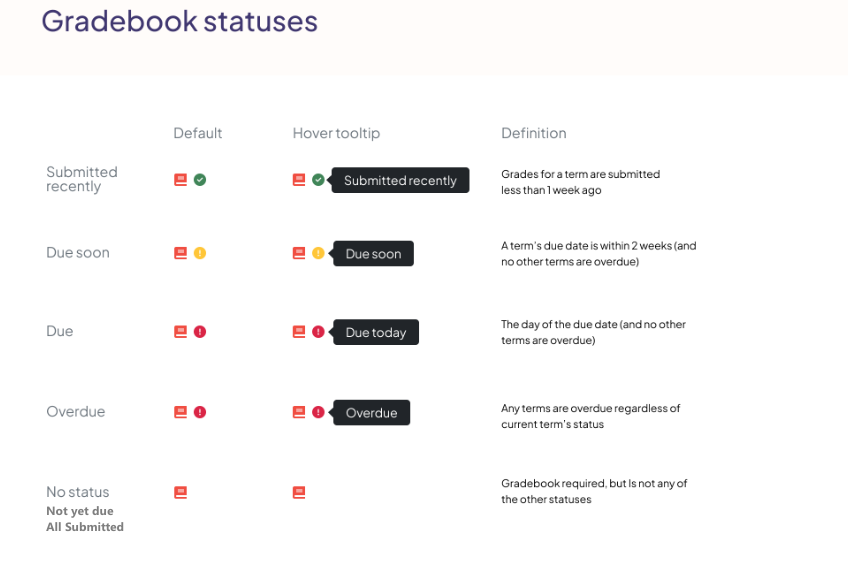
Task: Click the Gradebook statuses page title
Action: [180, 22]
